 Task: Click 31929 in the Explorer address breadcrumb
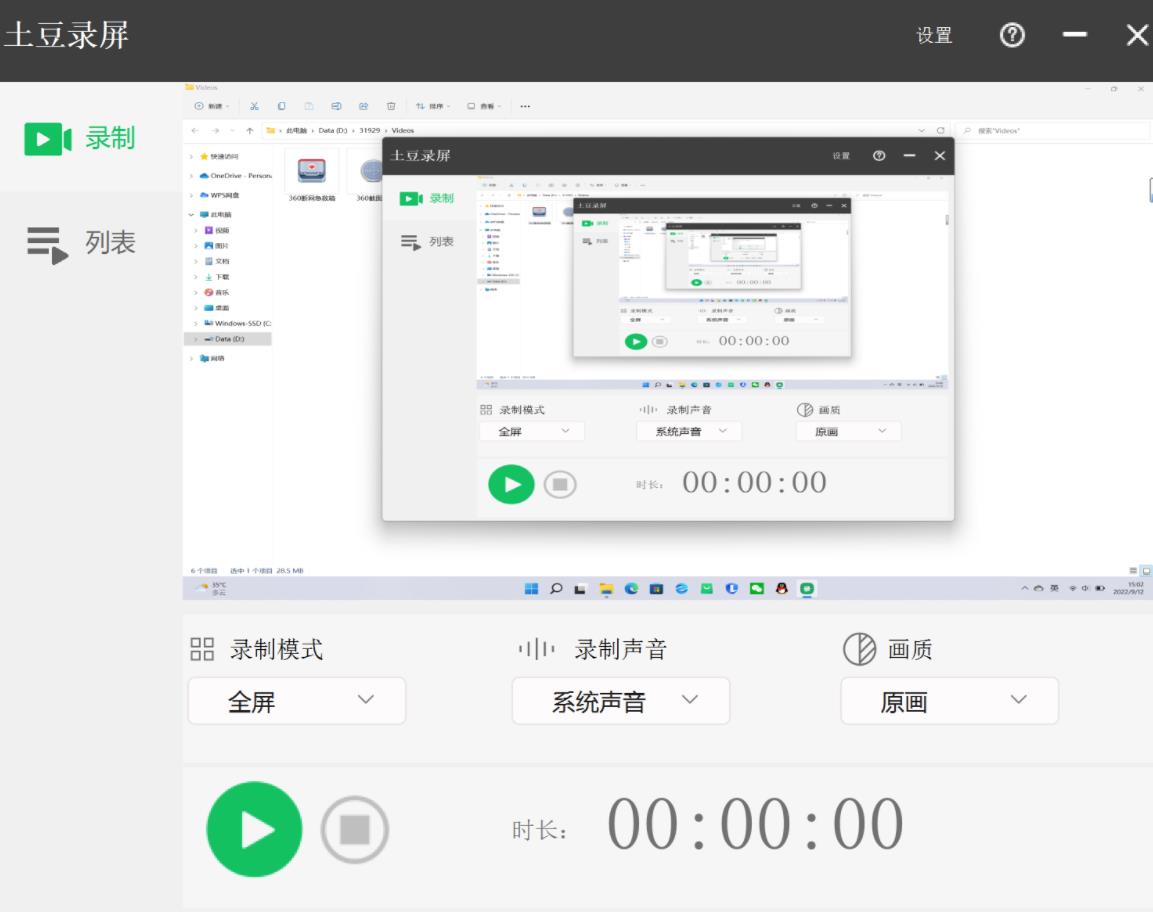(369, 130)
